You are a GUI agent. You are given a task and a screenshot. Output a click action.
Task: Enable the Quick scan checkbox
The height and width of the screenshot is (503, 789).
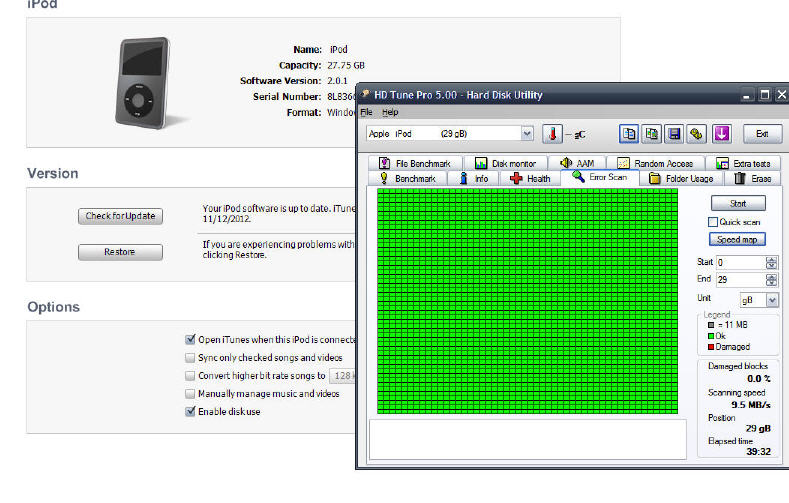pos(713,222)
